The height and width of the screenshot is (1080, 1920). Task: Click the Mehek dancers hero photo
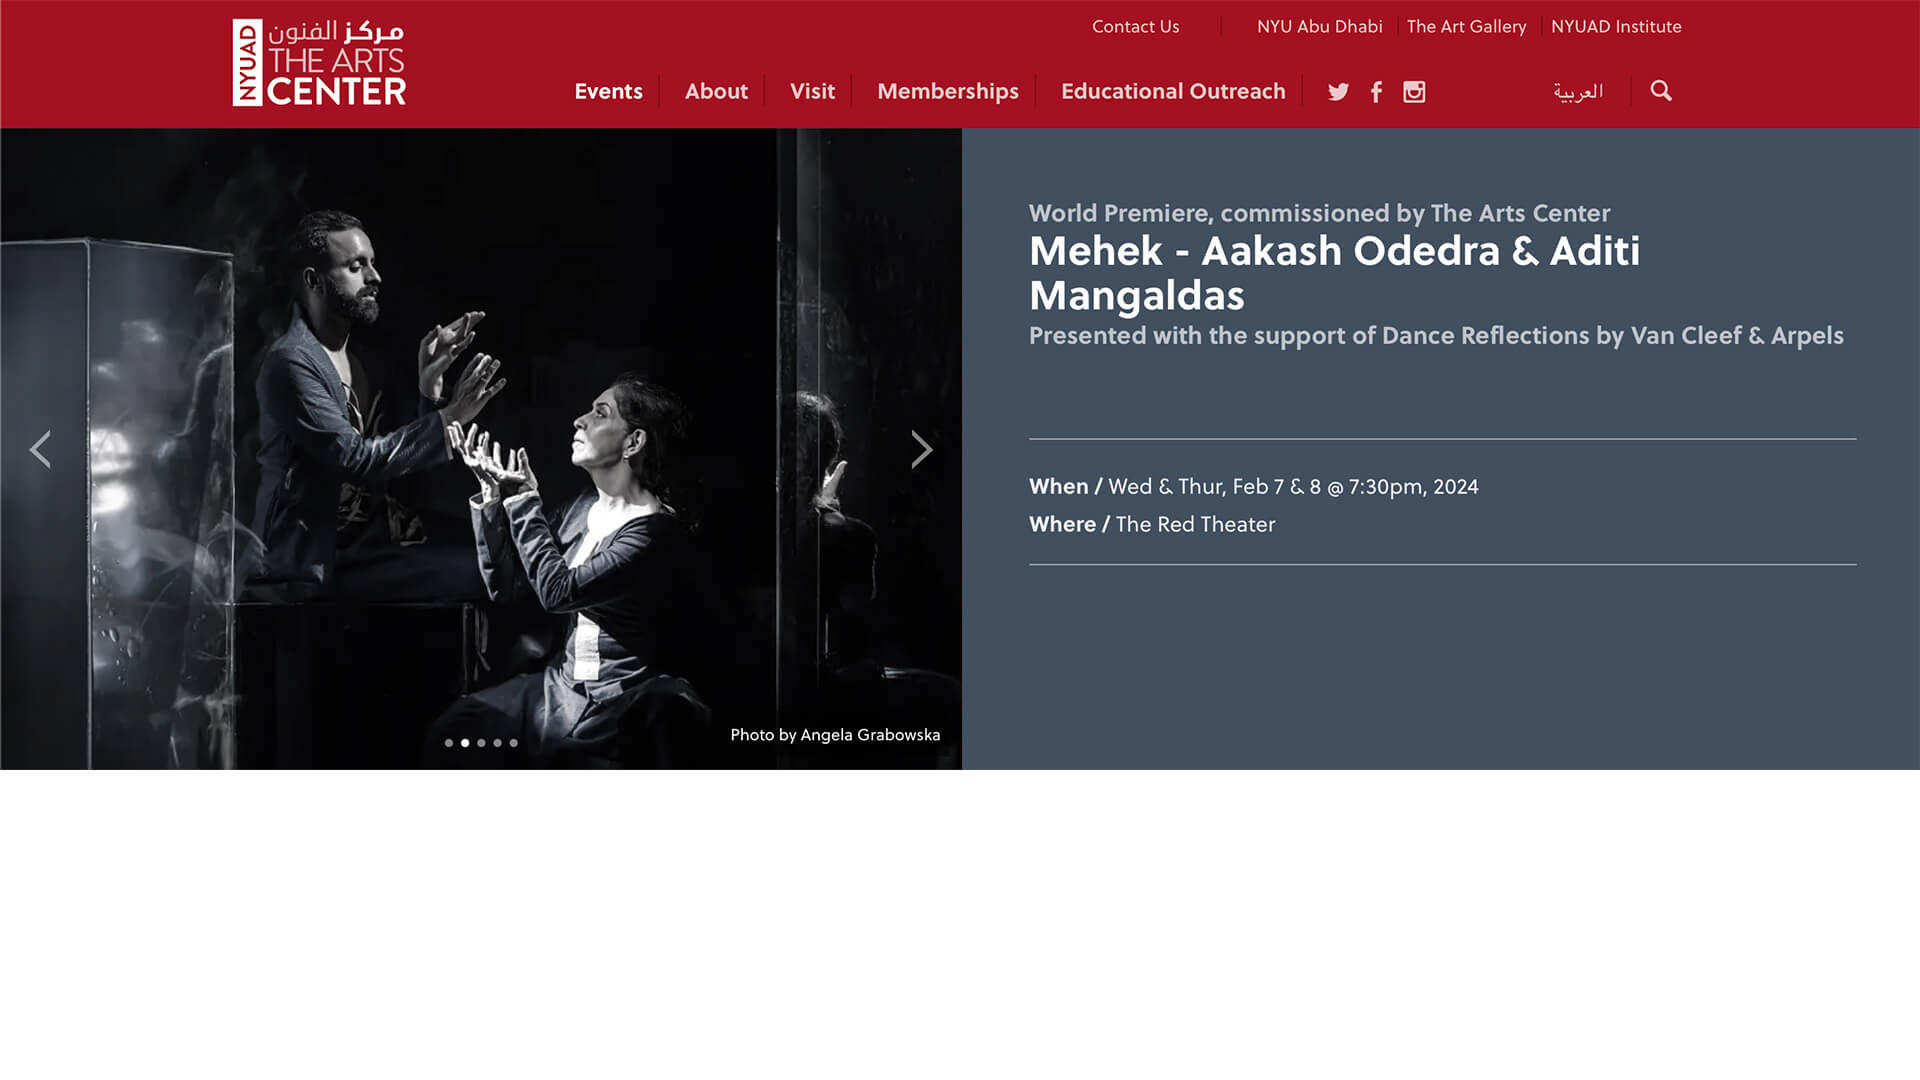(x=481, y=449)
